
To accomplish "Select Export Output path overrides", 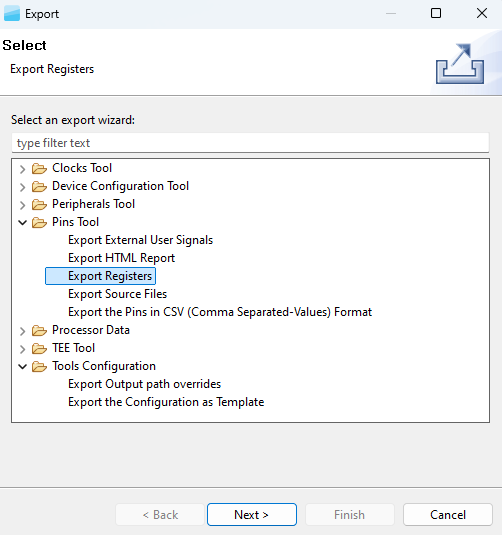I will tap(144, 384).
